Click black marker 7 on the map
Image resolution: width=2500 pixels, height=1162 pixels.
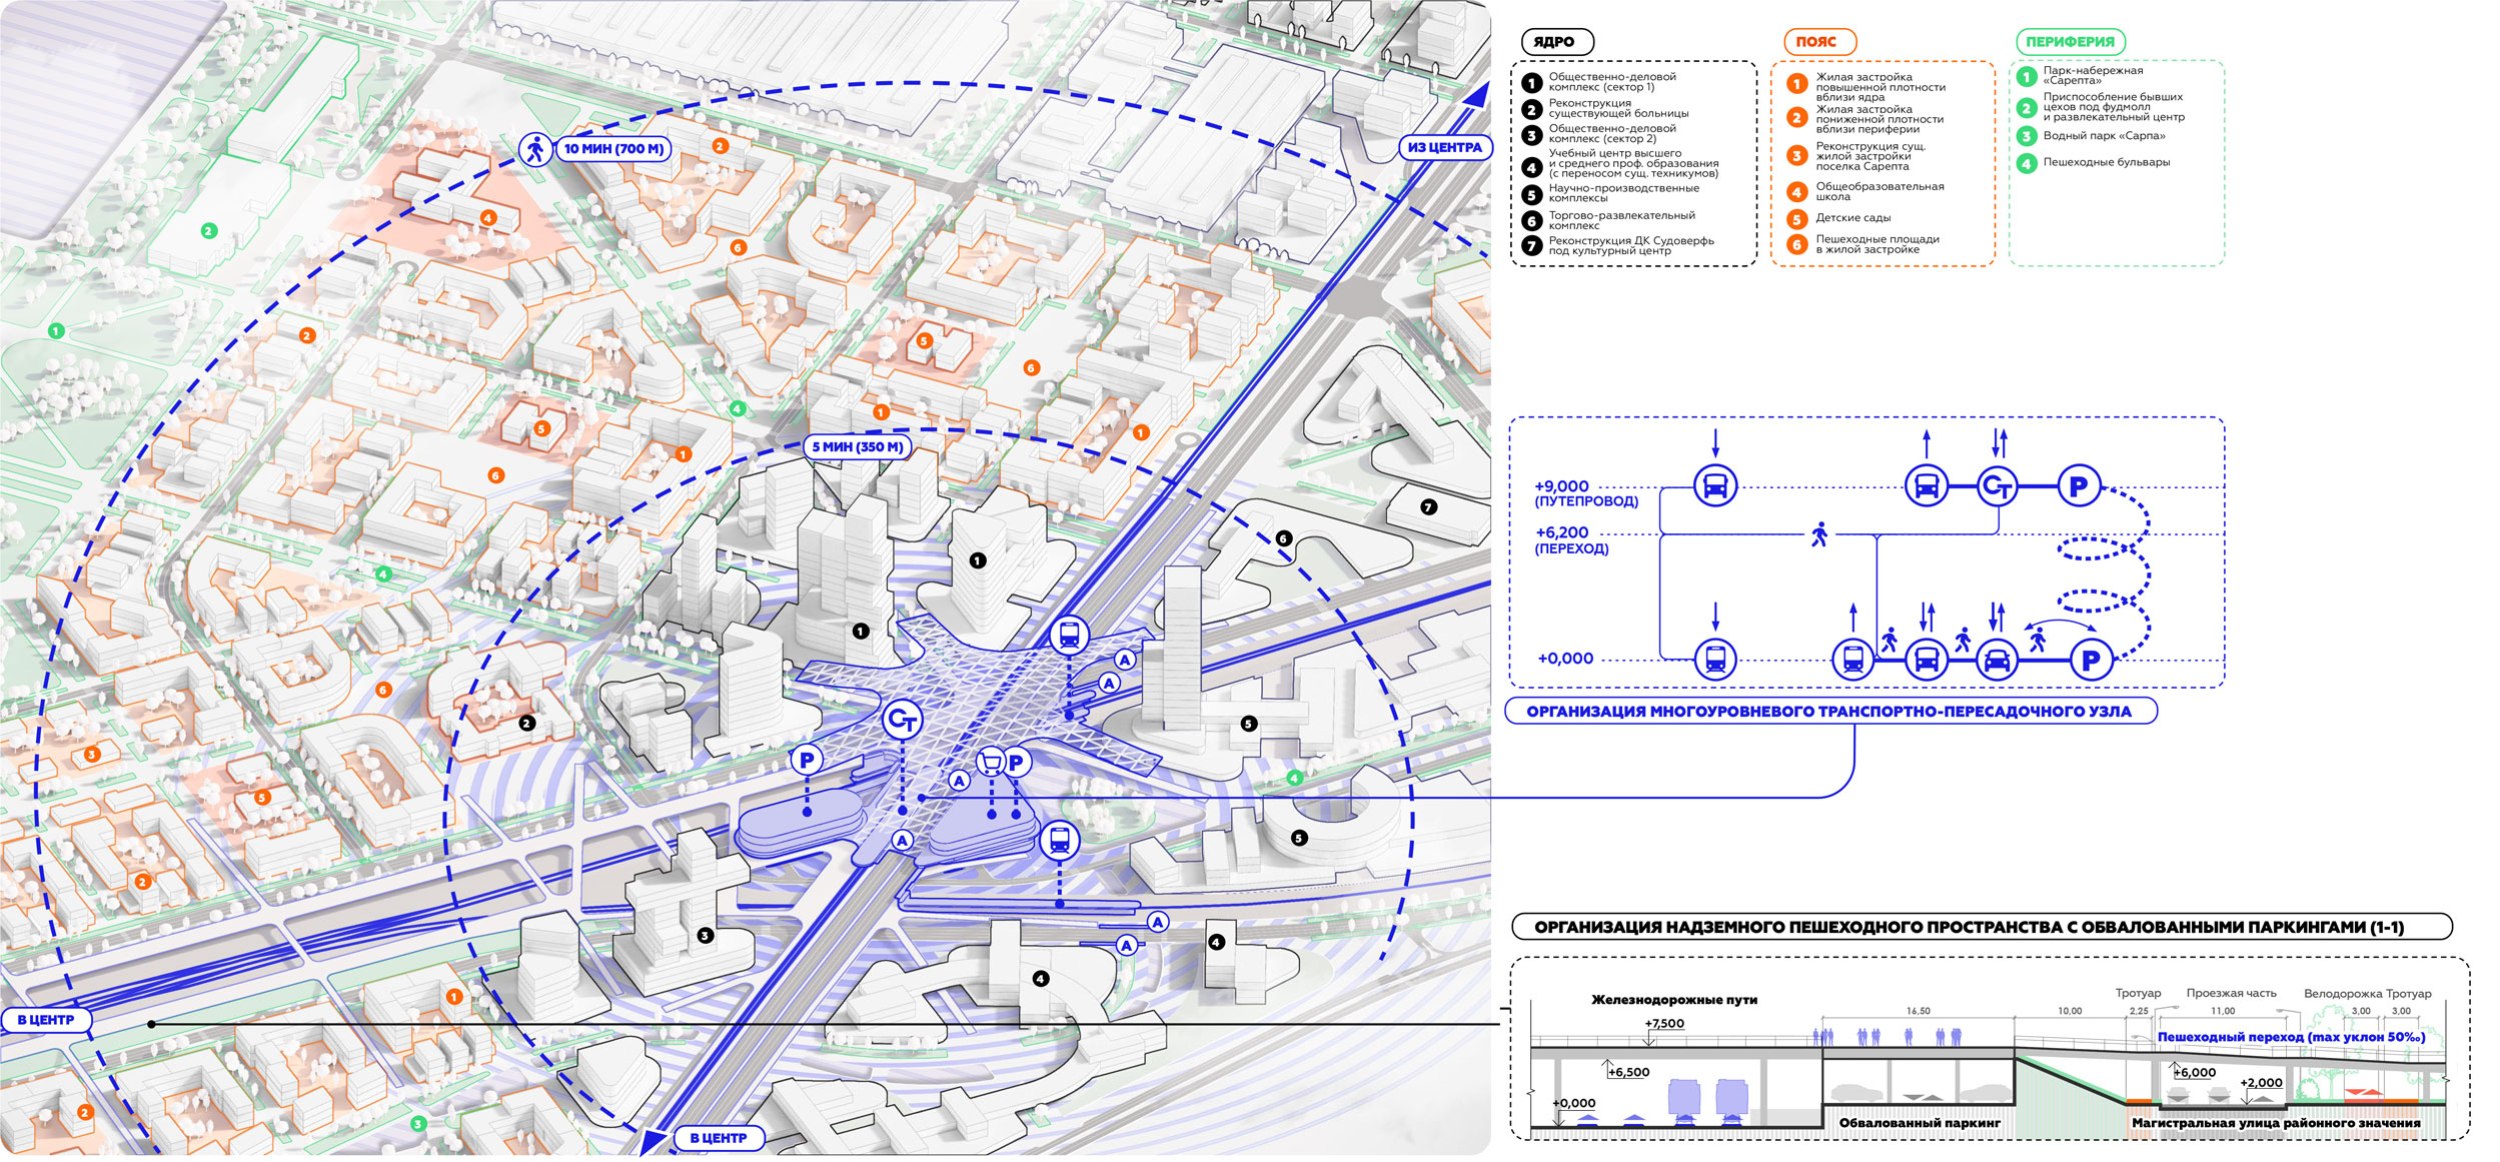[1428, 507]
